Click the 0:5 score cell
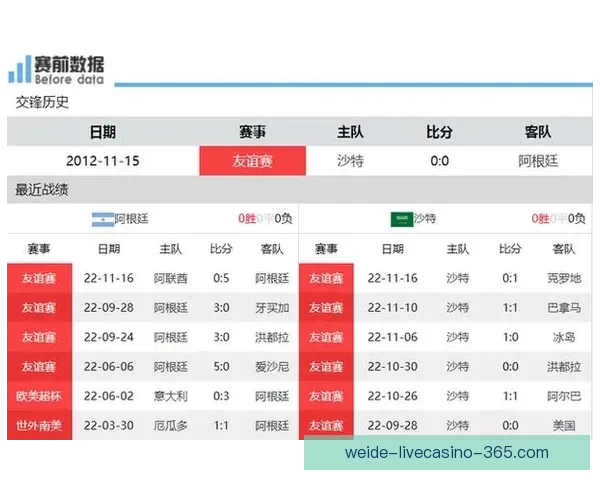This screenshot has height=480, width=600. tap(221, 278)
